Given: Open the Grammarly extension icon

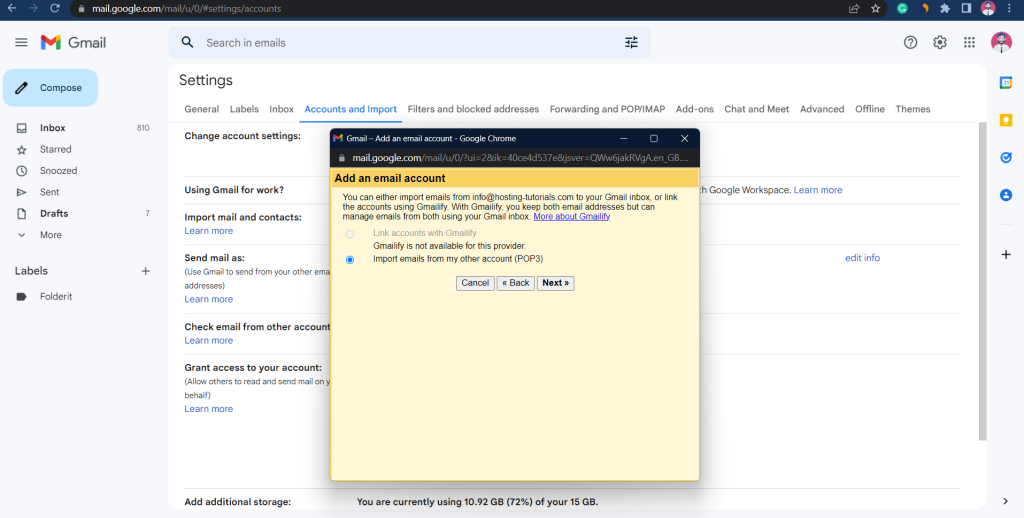Looking at the screenshot, I should tap(903, 8).
